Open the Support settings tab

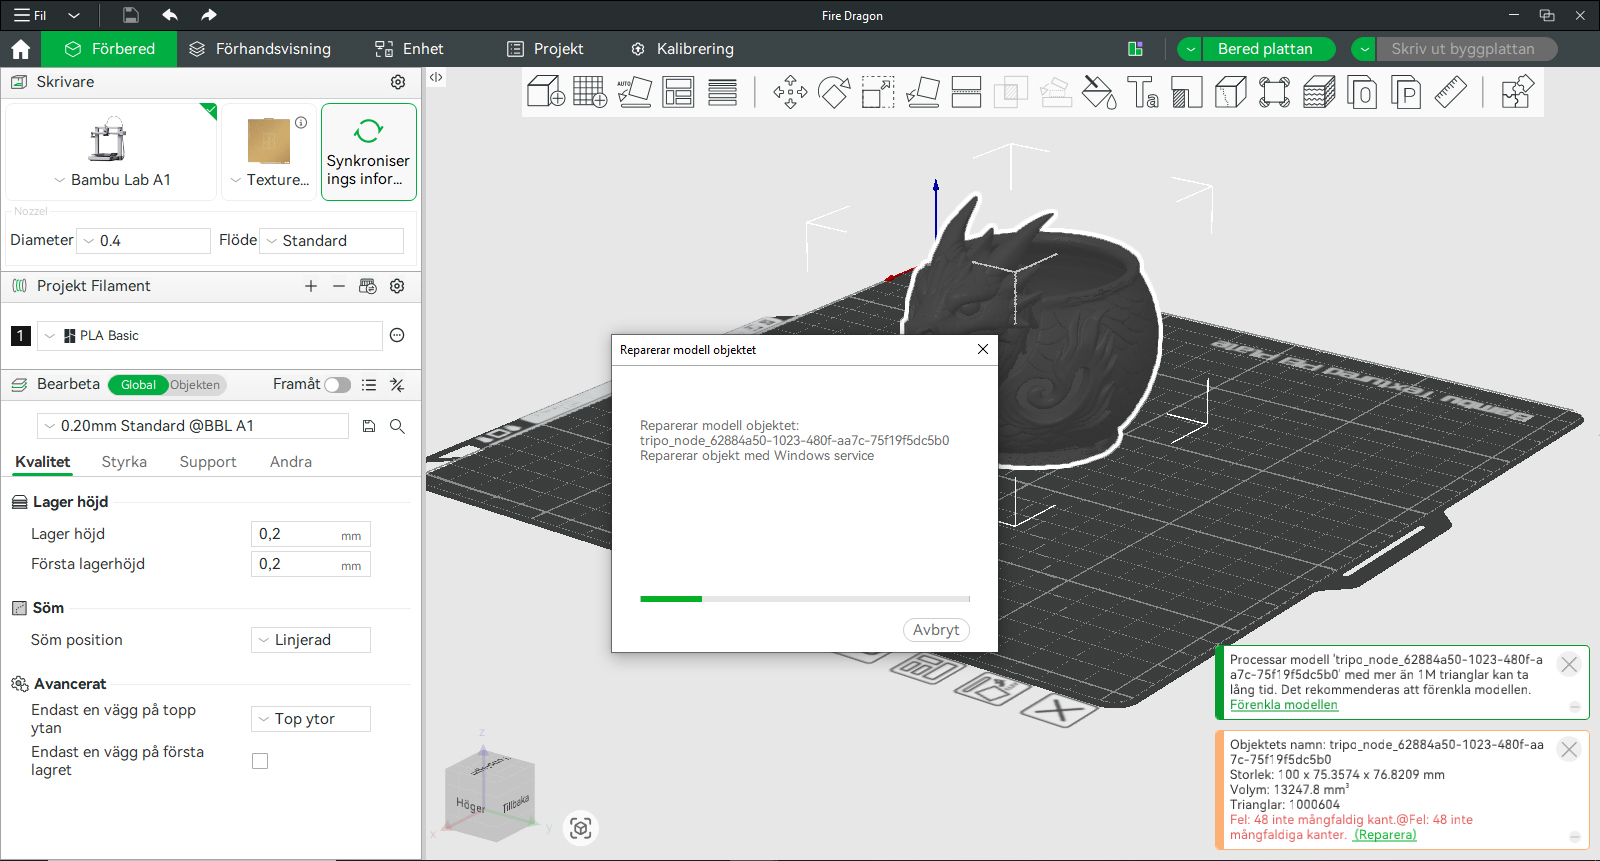point(208,462)
